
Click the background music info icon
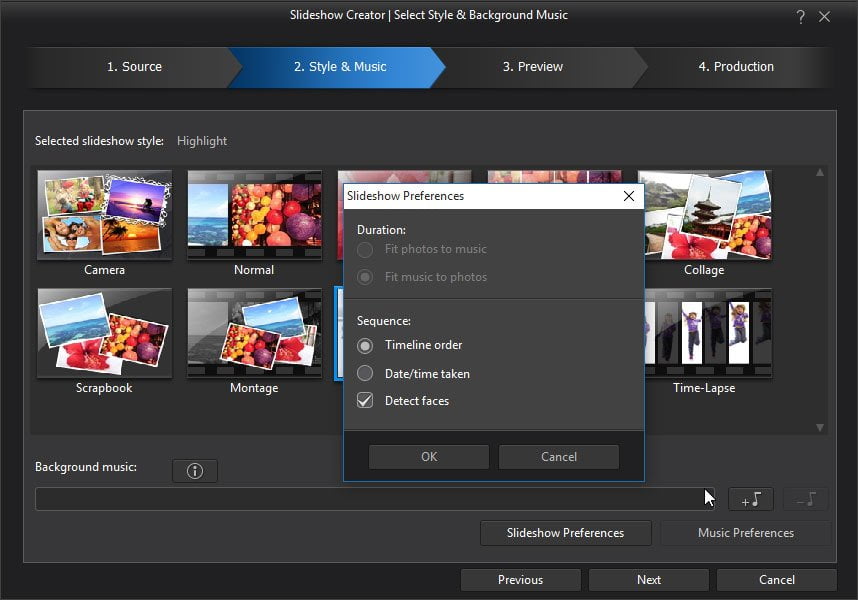(x=195, y=471)
